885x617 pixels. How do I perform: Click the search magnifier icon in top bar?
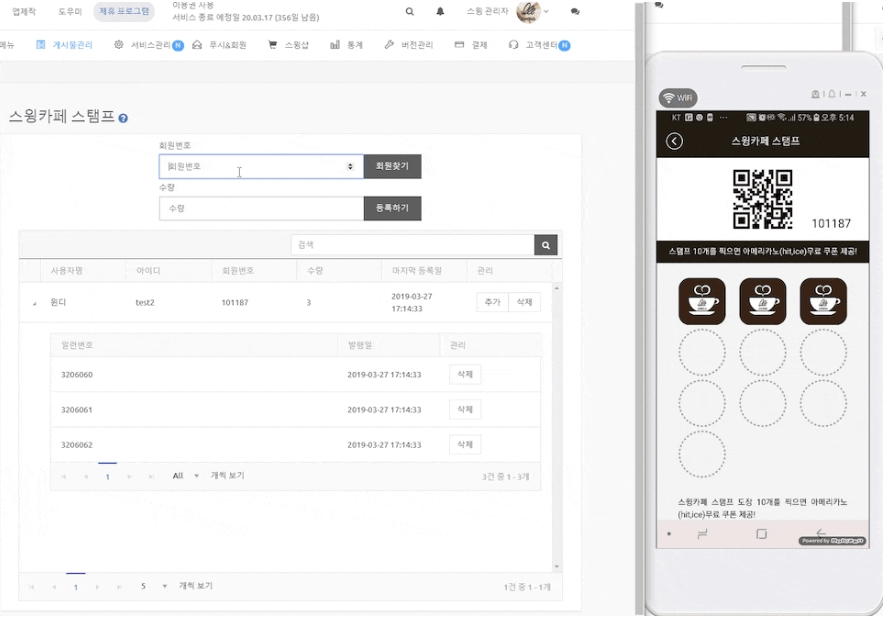409,12
